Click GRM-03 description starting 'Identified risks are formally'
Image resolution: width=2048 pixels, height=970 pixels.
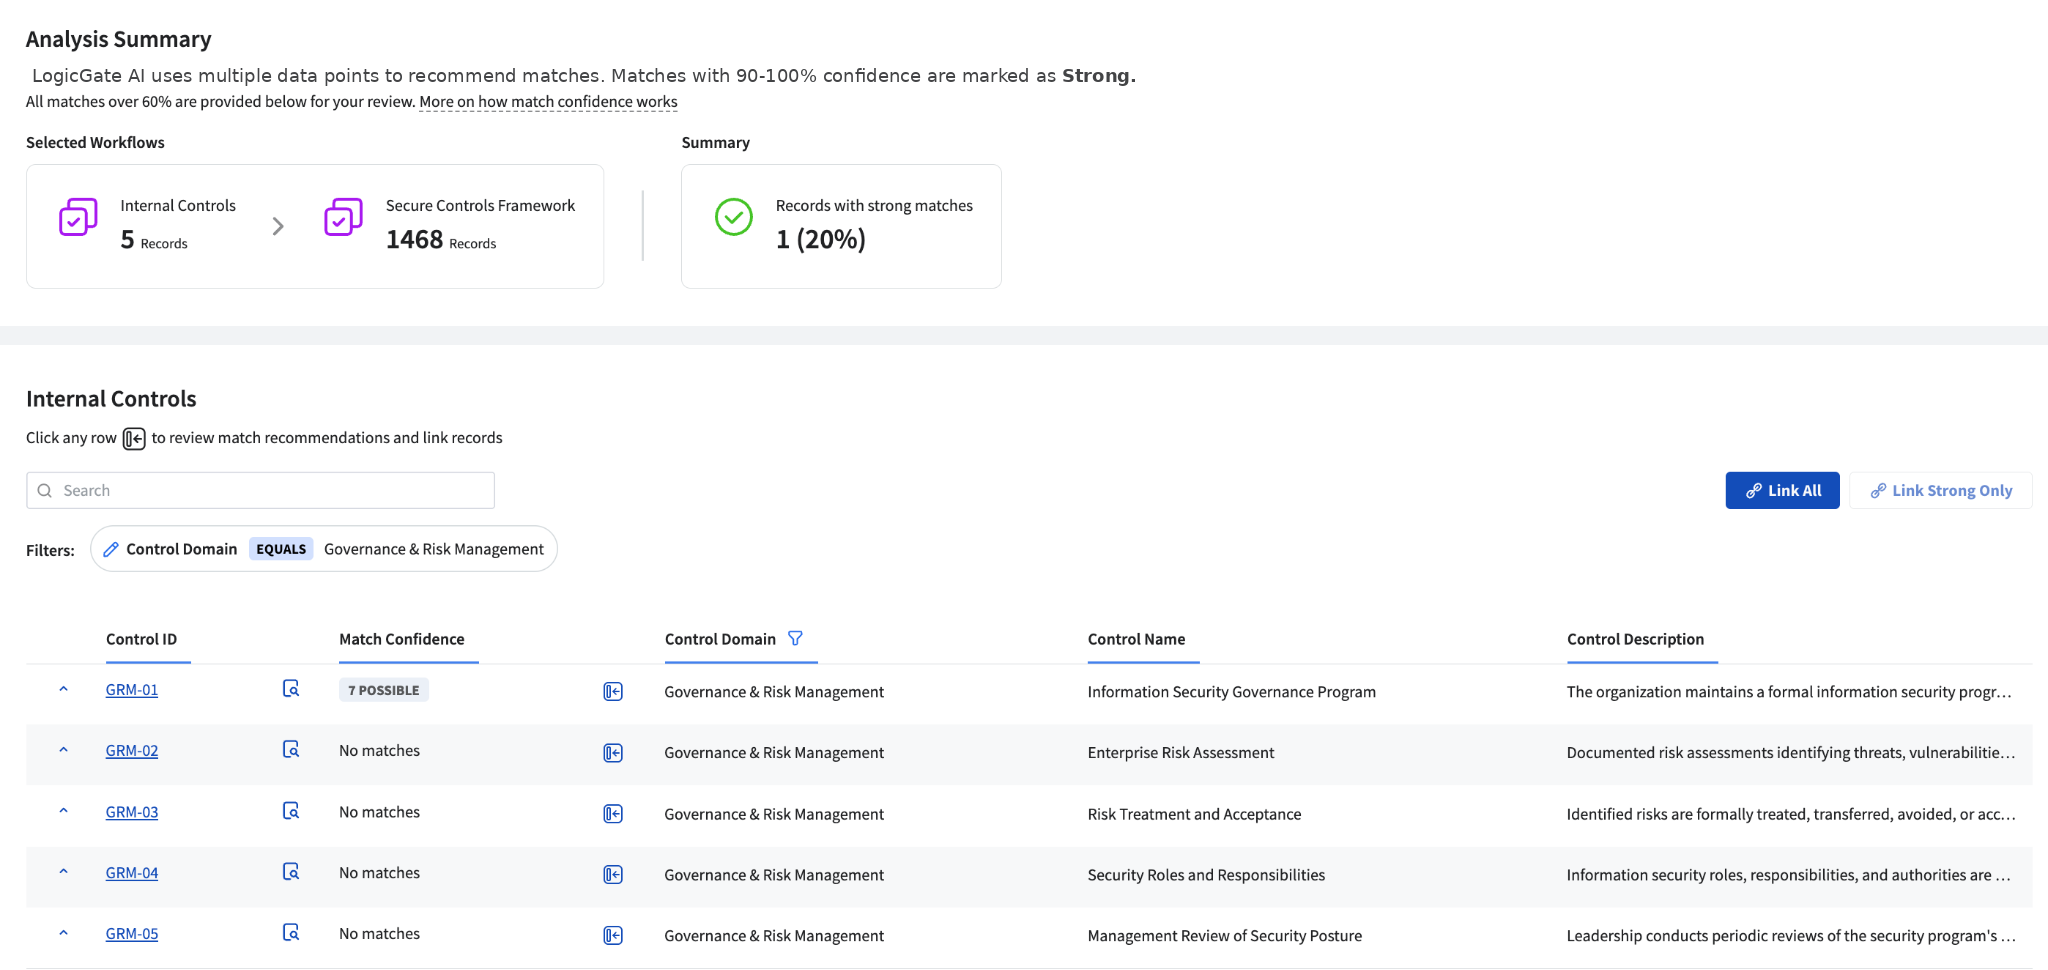tap(1791, 815)
